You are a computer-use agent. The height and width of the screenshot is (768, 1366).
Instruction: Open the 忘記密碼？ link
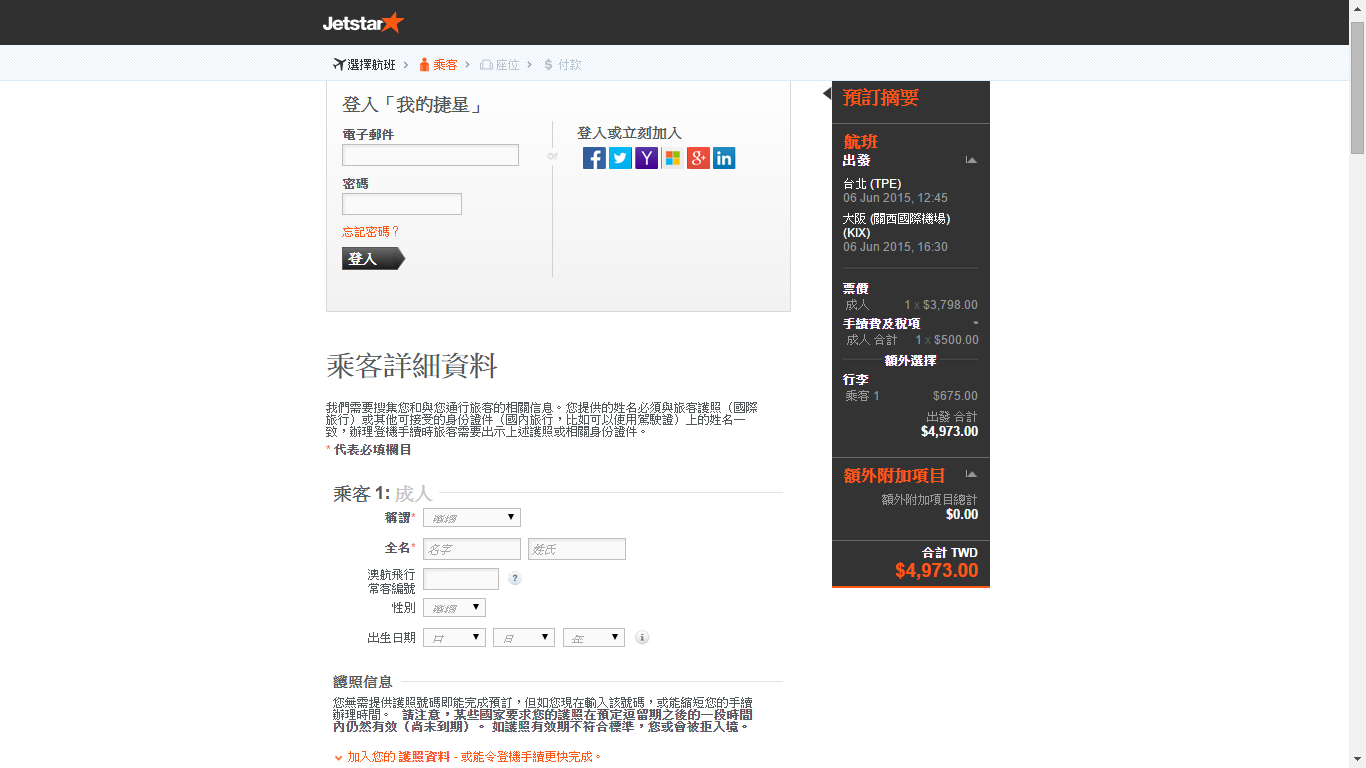(x=371, y=231)
